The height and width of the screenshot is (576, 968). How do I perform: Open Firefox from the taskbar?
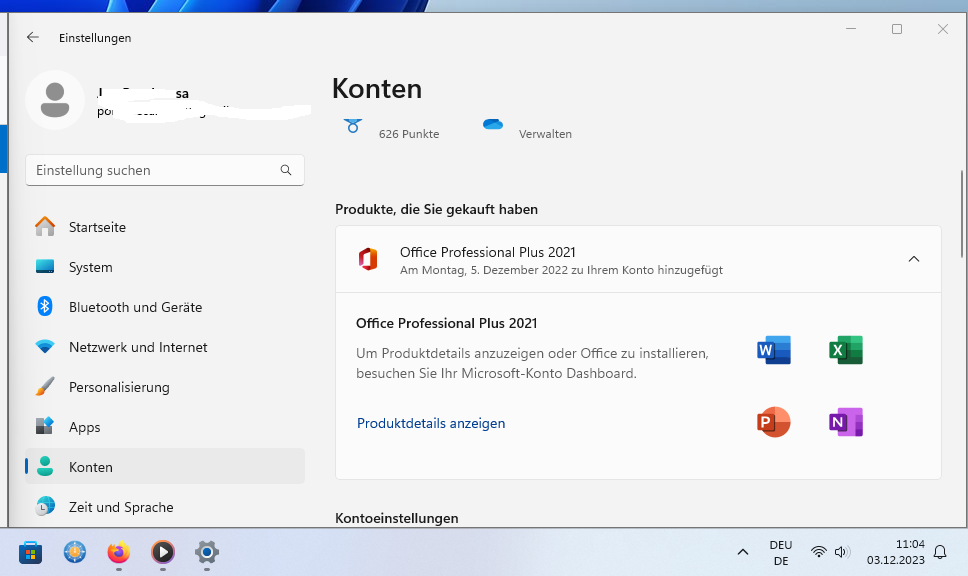119,552
